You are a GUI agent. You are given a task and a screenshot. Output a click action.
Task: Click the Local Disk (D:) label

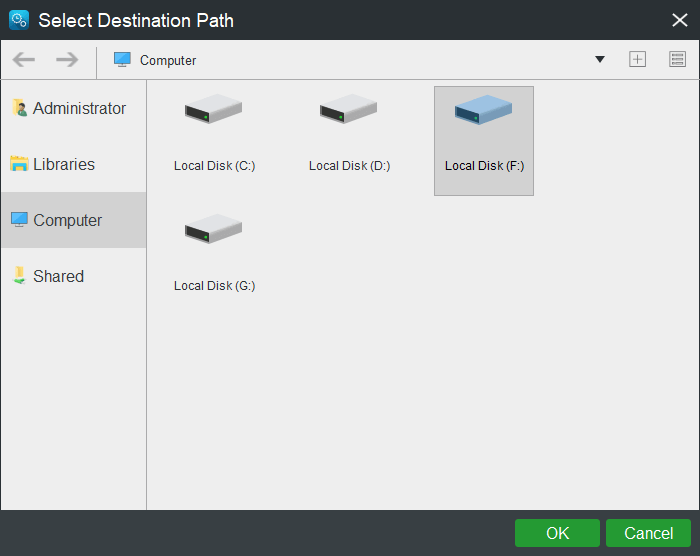(x=350, y=166)
